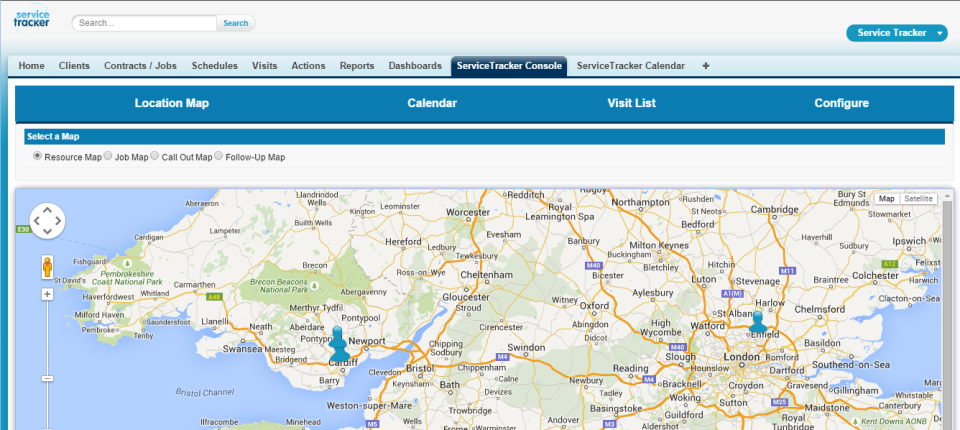The image size is (960, 430).
Task: Click the Search button
Action: point(236,23)
